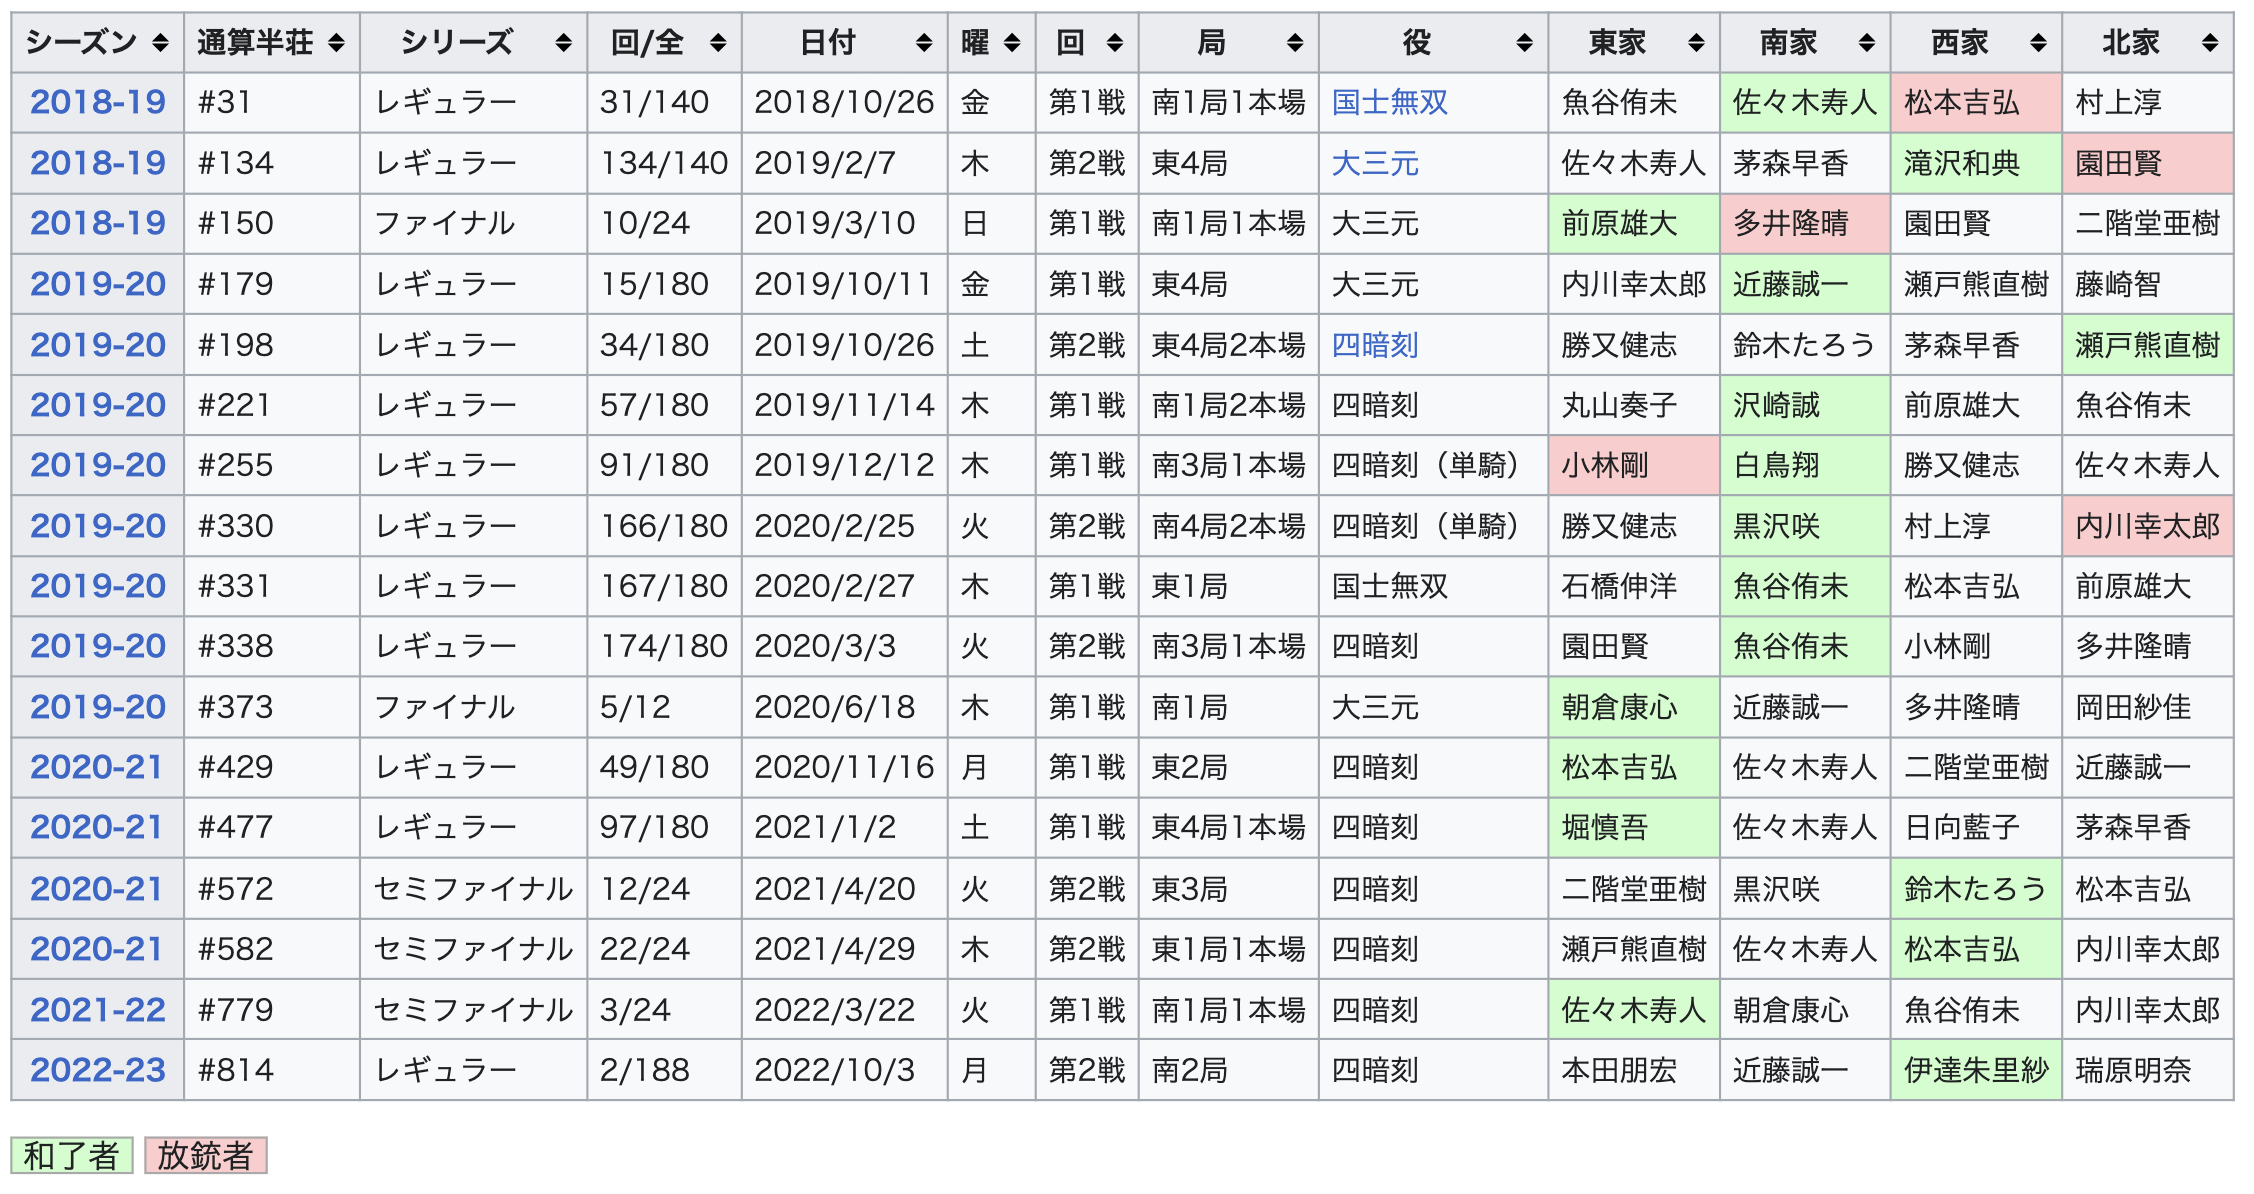Image resolution: width=2254 pixels, height=1194 pixels.
Task: Click ファイナル cell in row #150
Action: pos(473,223)
